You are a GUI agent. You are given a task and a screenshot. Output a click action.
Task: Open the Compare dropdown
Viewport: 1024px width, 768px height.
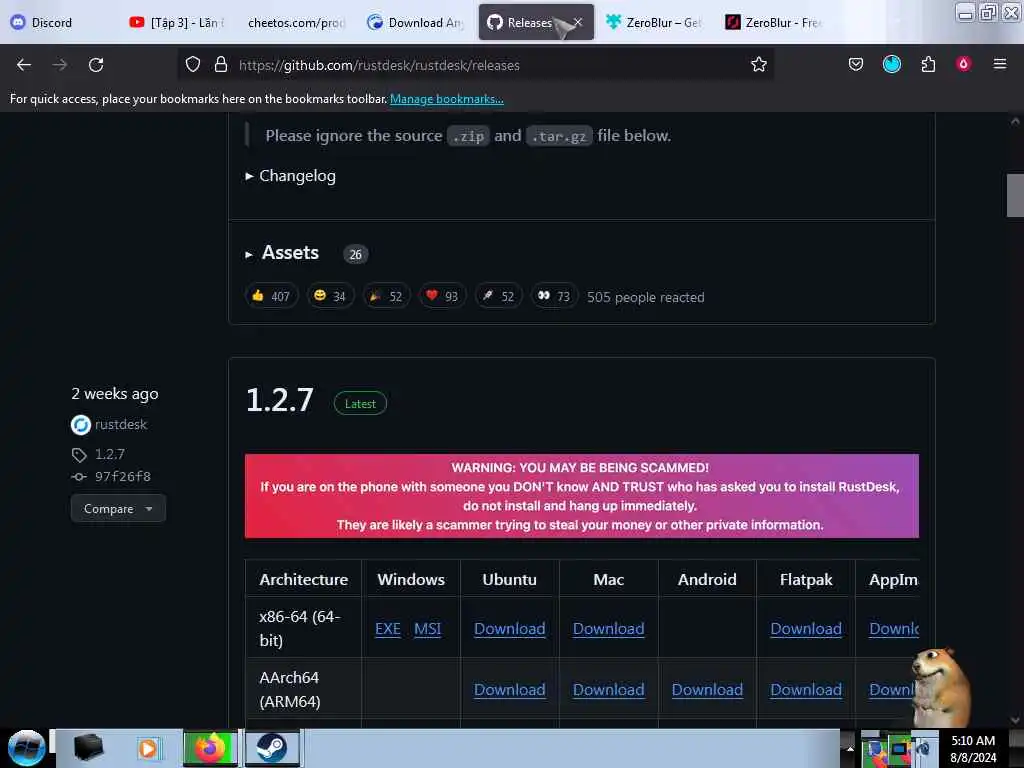point(118,509)
